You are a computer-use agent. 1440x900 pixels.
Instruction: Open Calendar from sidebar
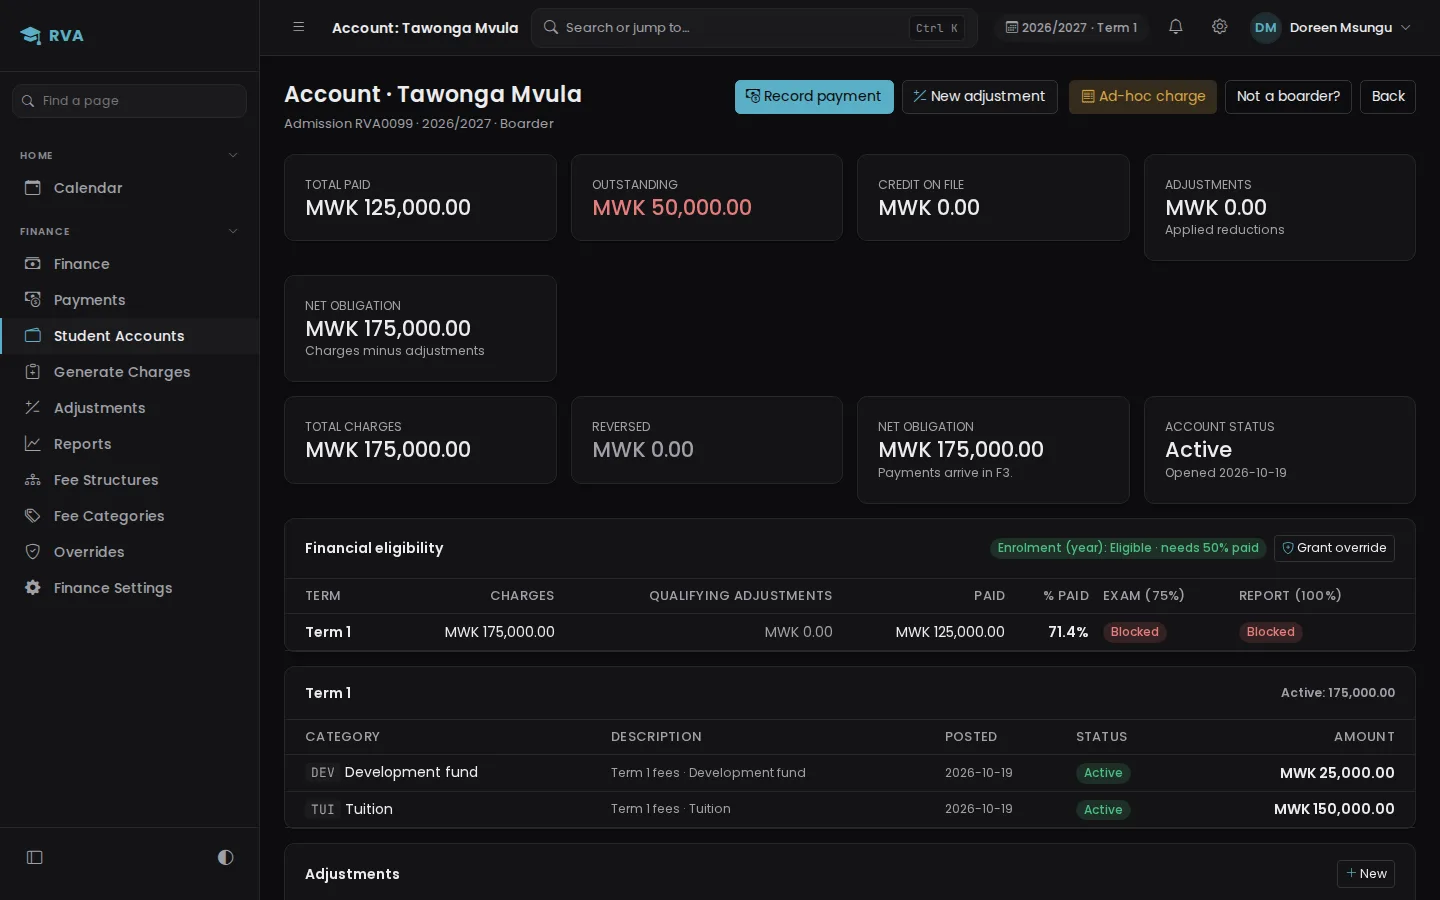coord(129,188)
